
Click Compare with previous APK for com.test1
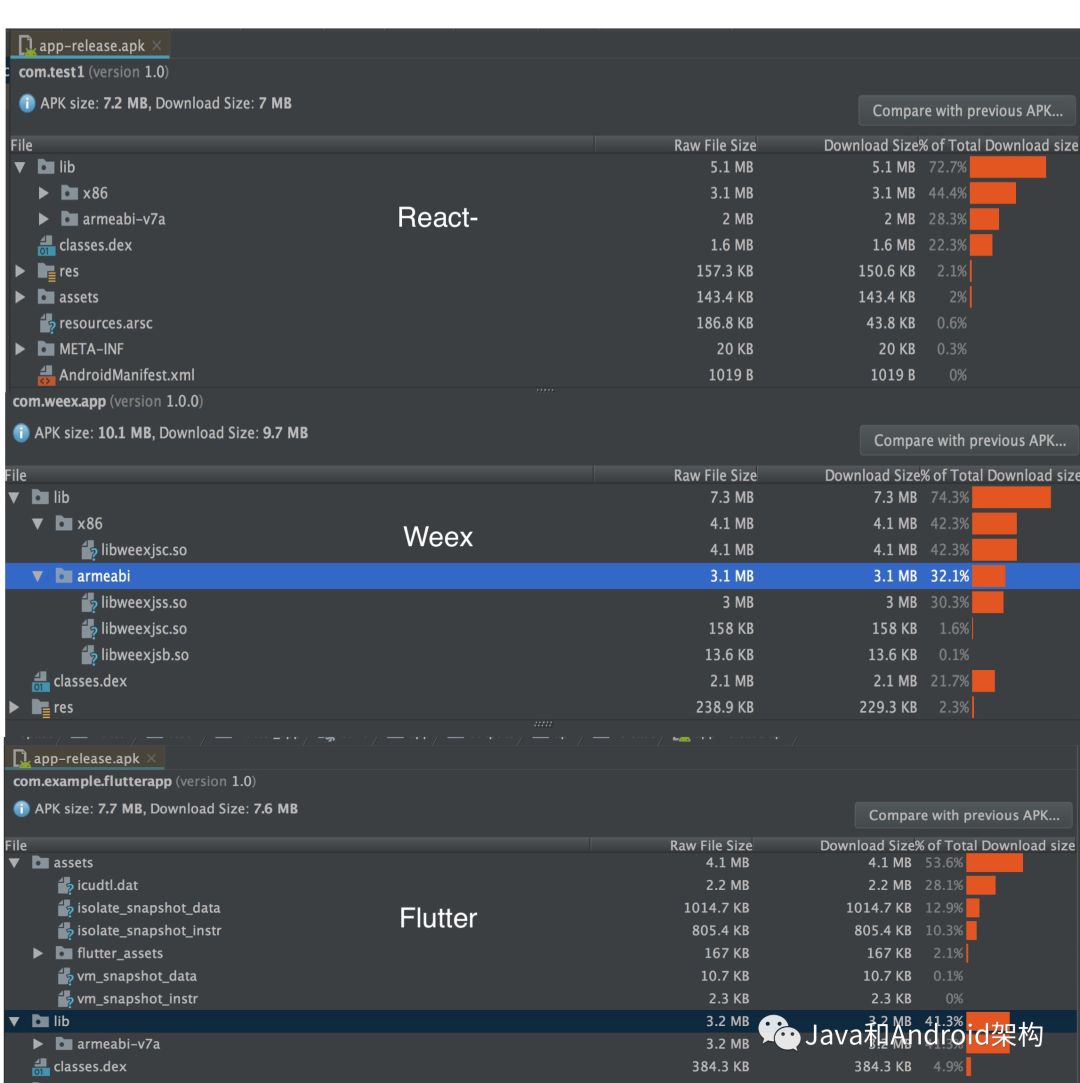click(967, 111)
